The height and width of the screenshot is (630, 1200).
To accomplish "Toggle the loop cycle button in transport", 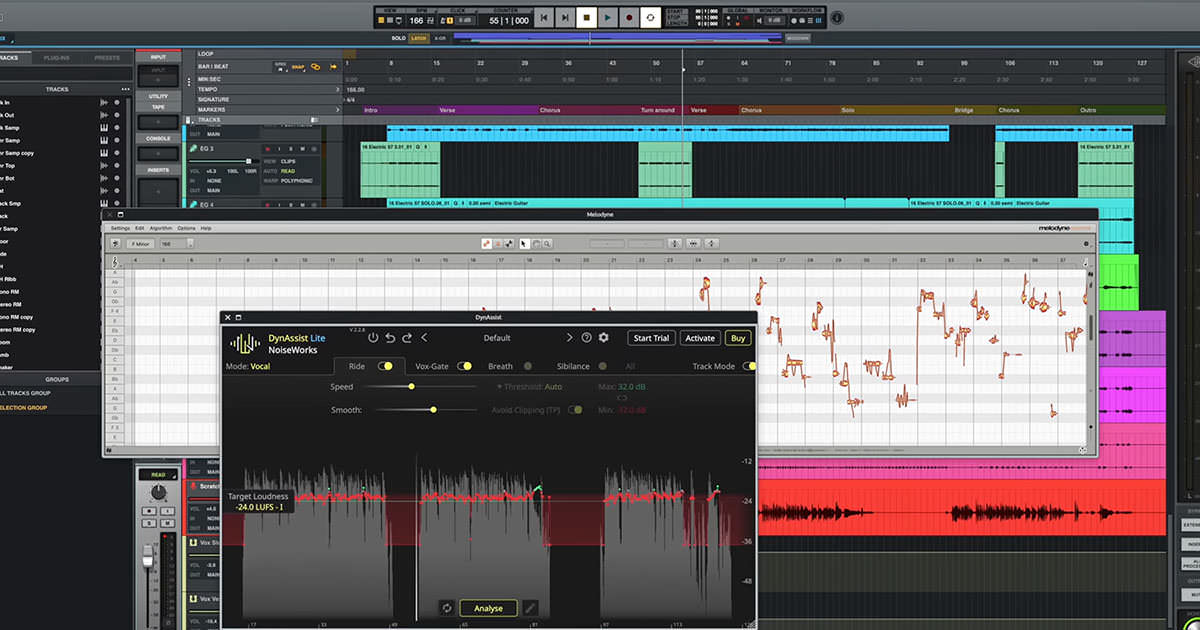I will coord(650,18).
